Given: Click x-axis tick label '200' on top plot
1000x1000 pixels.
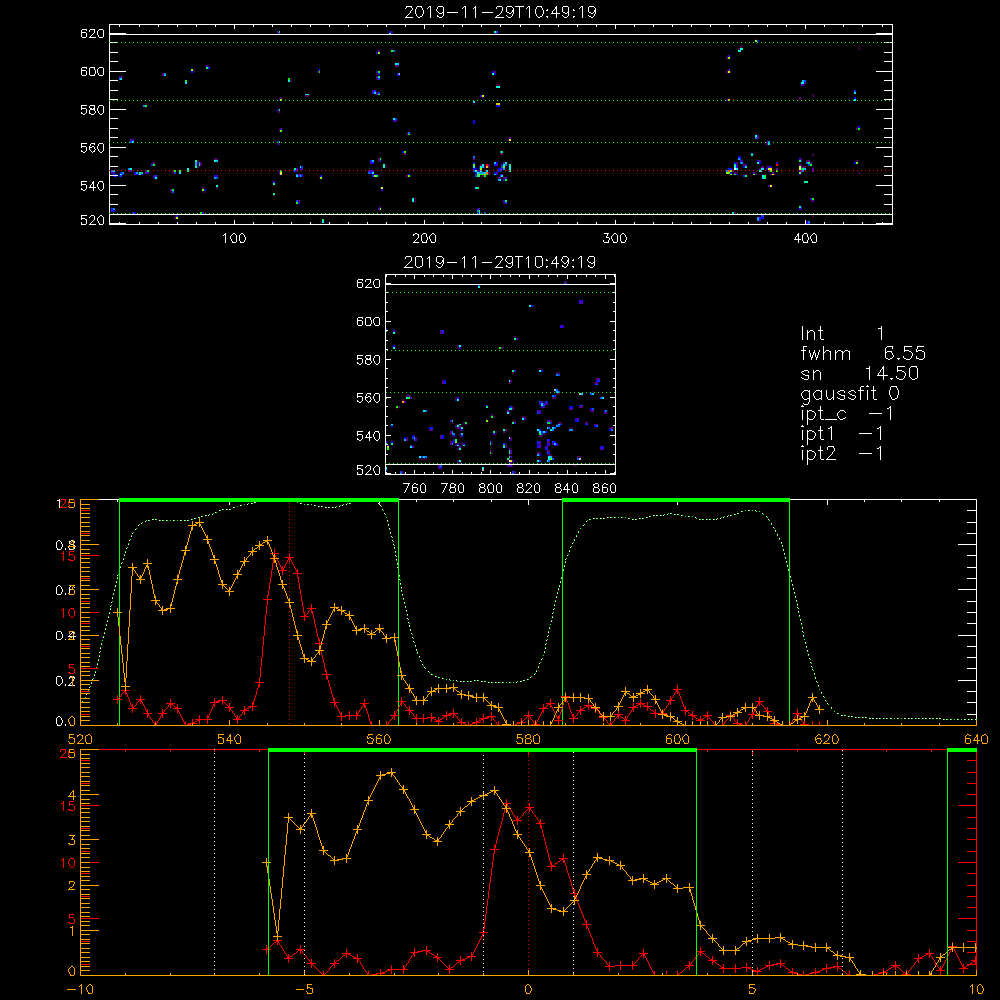Looking at the screenshot, I should pos(424,239).
